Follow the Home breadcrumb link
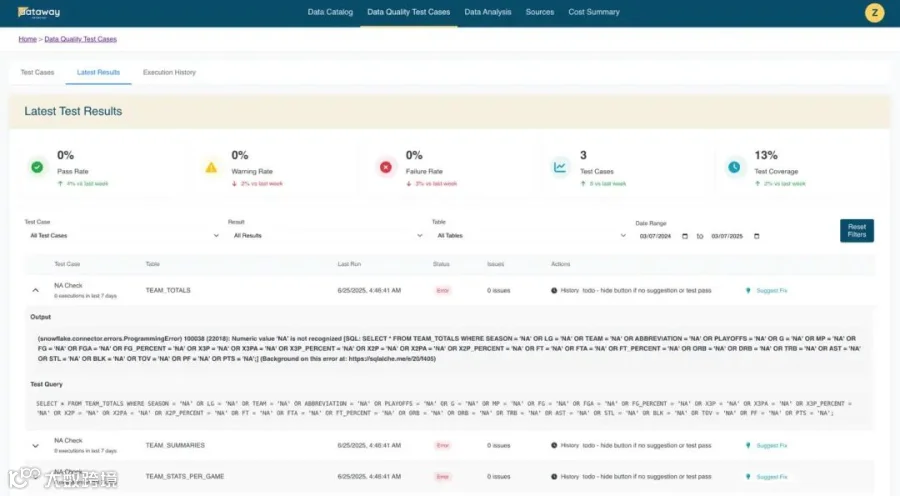Screen dimensions: 900x496 (28, 39)
